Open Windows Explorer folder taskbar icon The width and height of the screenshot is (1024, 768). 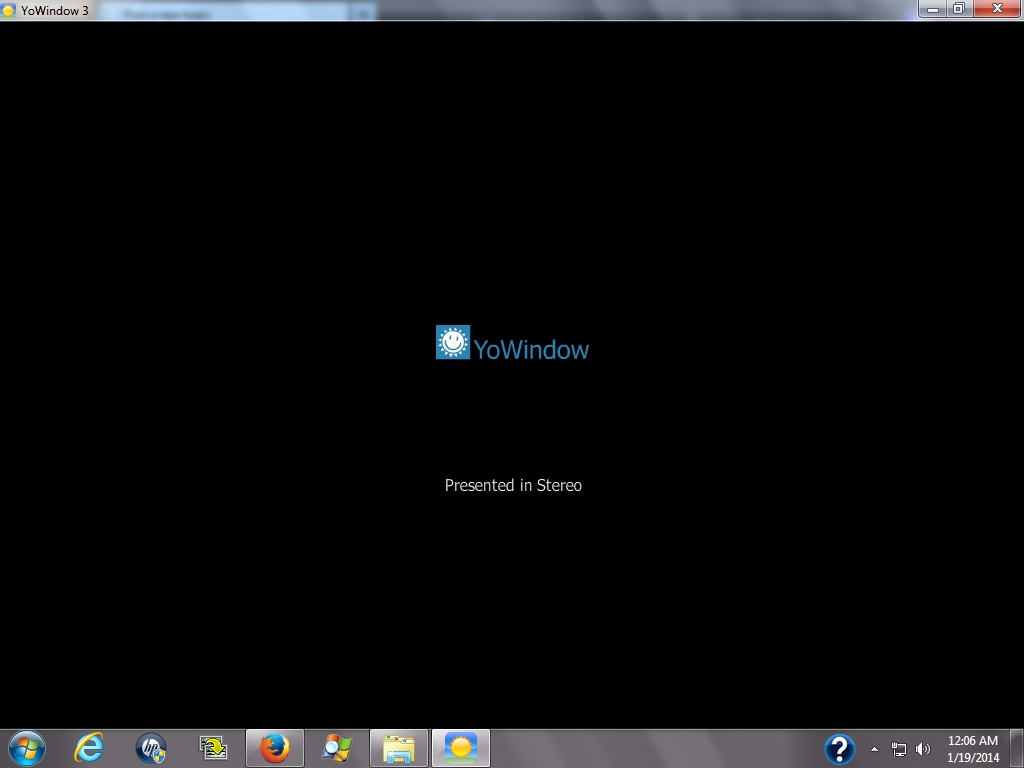click(399, 748)
